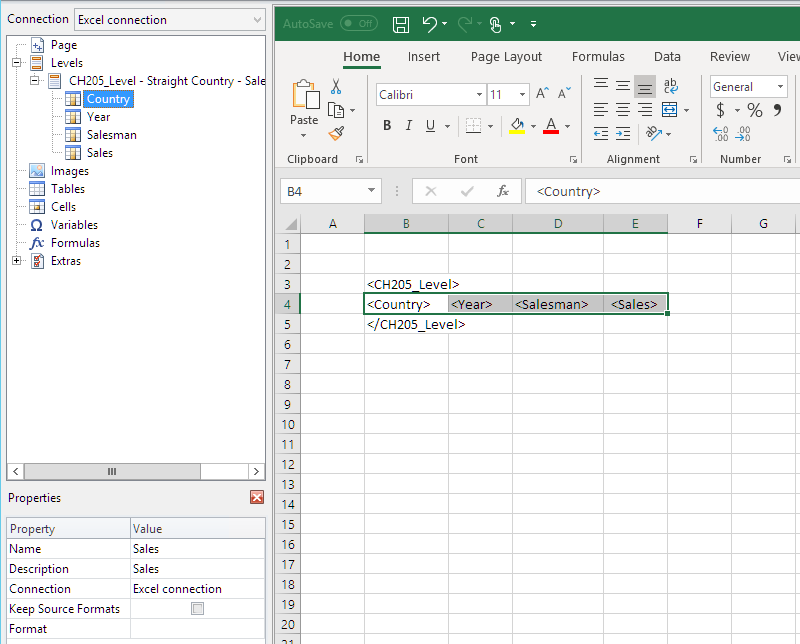Toggle Bold formatting

(x=387, y=126)
